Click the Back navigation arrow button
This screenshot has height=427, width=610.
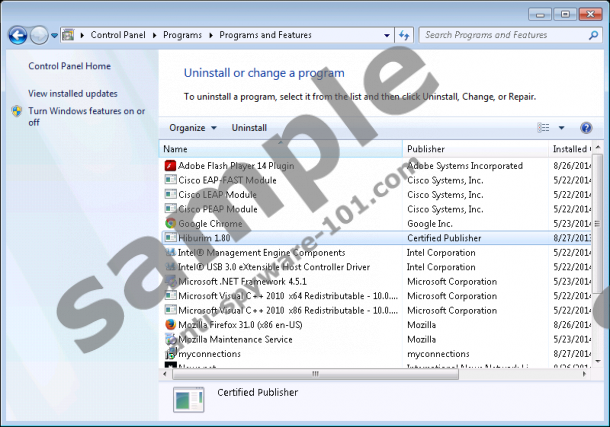click(x=17, y=35)
